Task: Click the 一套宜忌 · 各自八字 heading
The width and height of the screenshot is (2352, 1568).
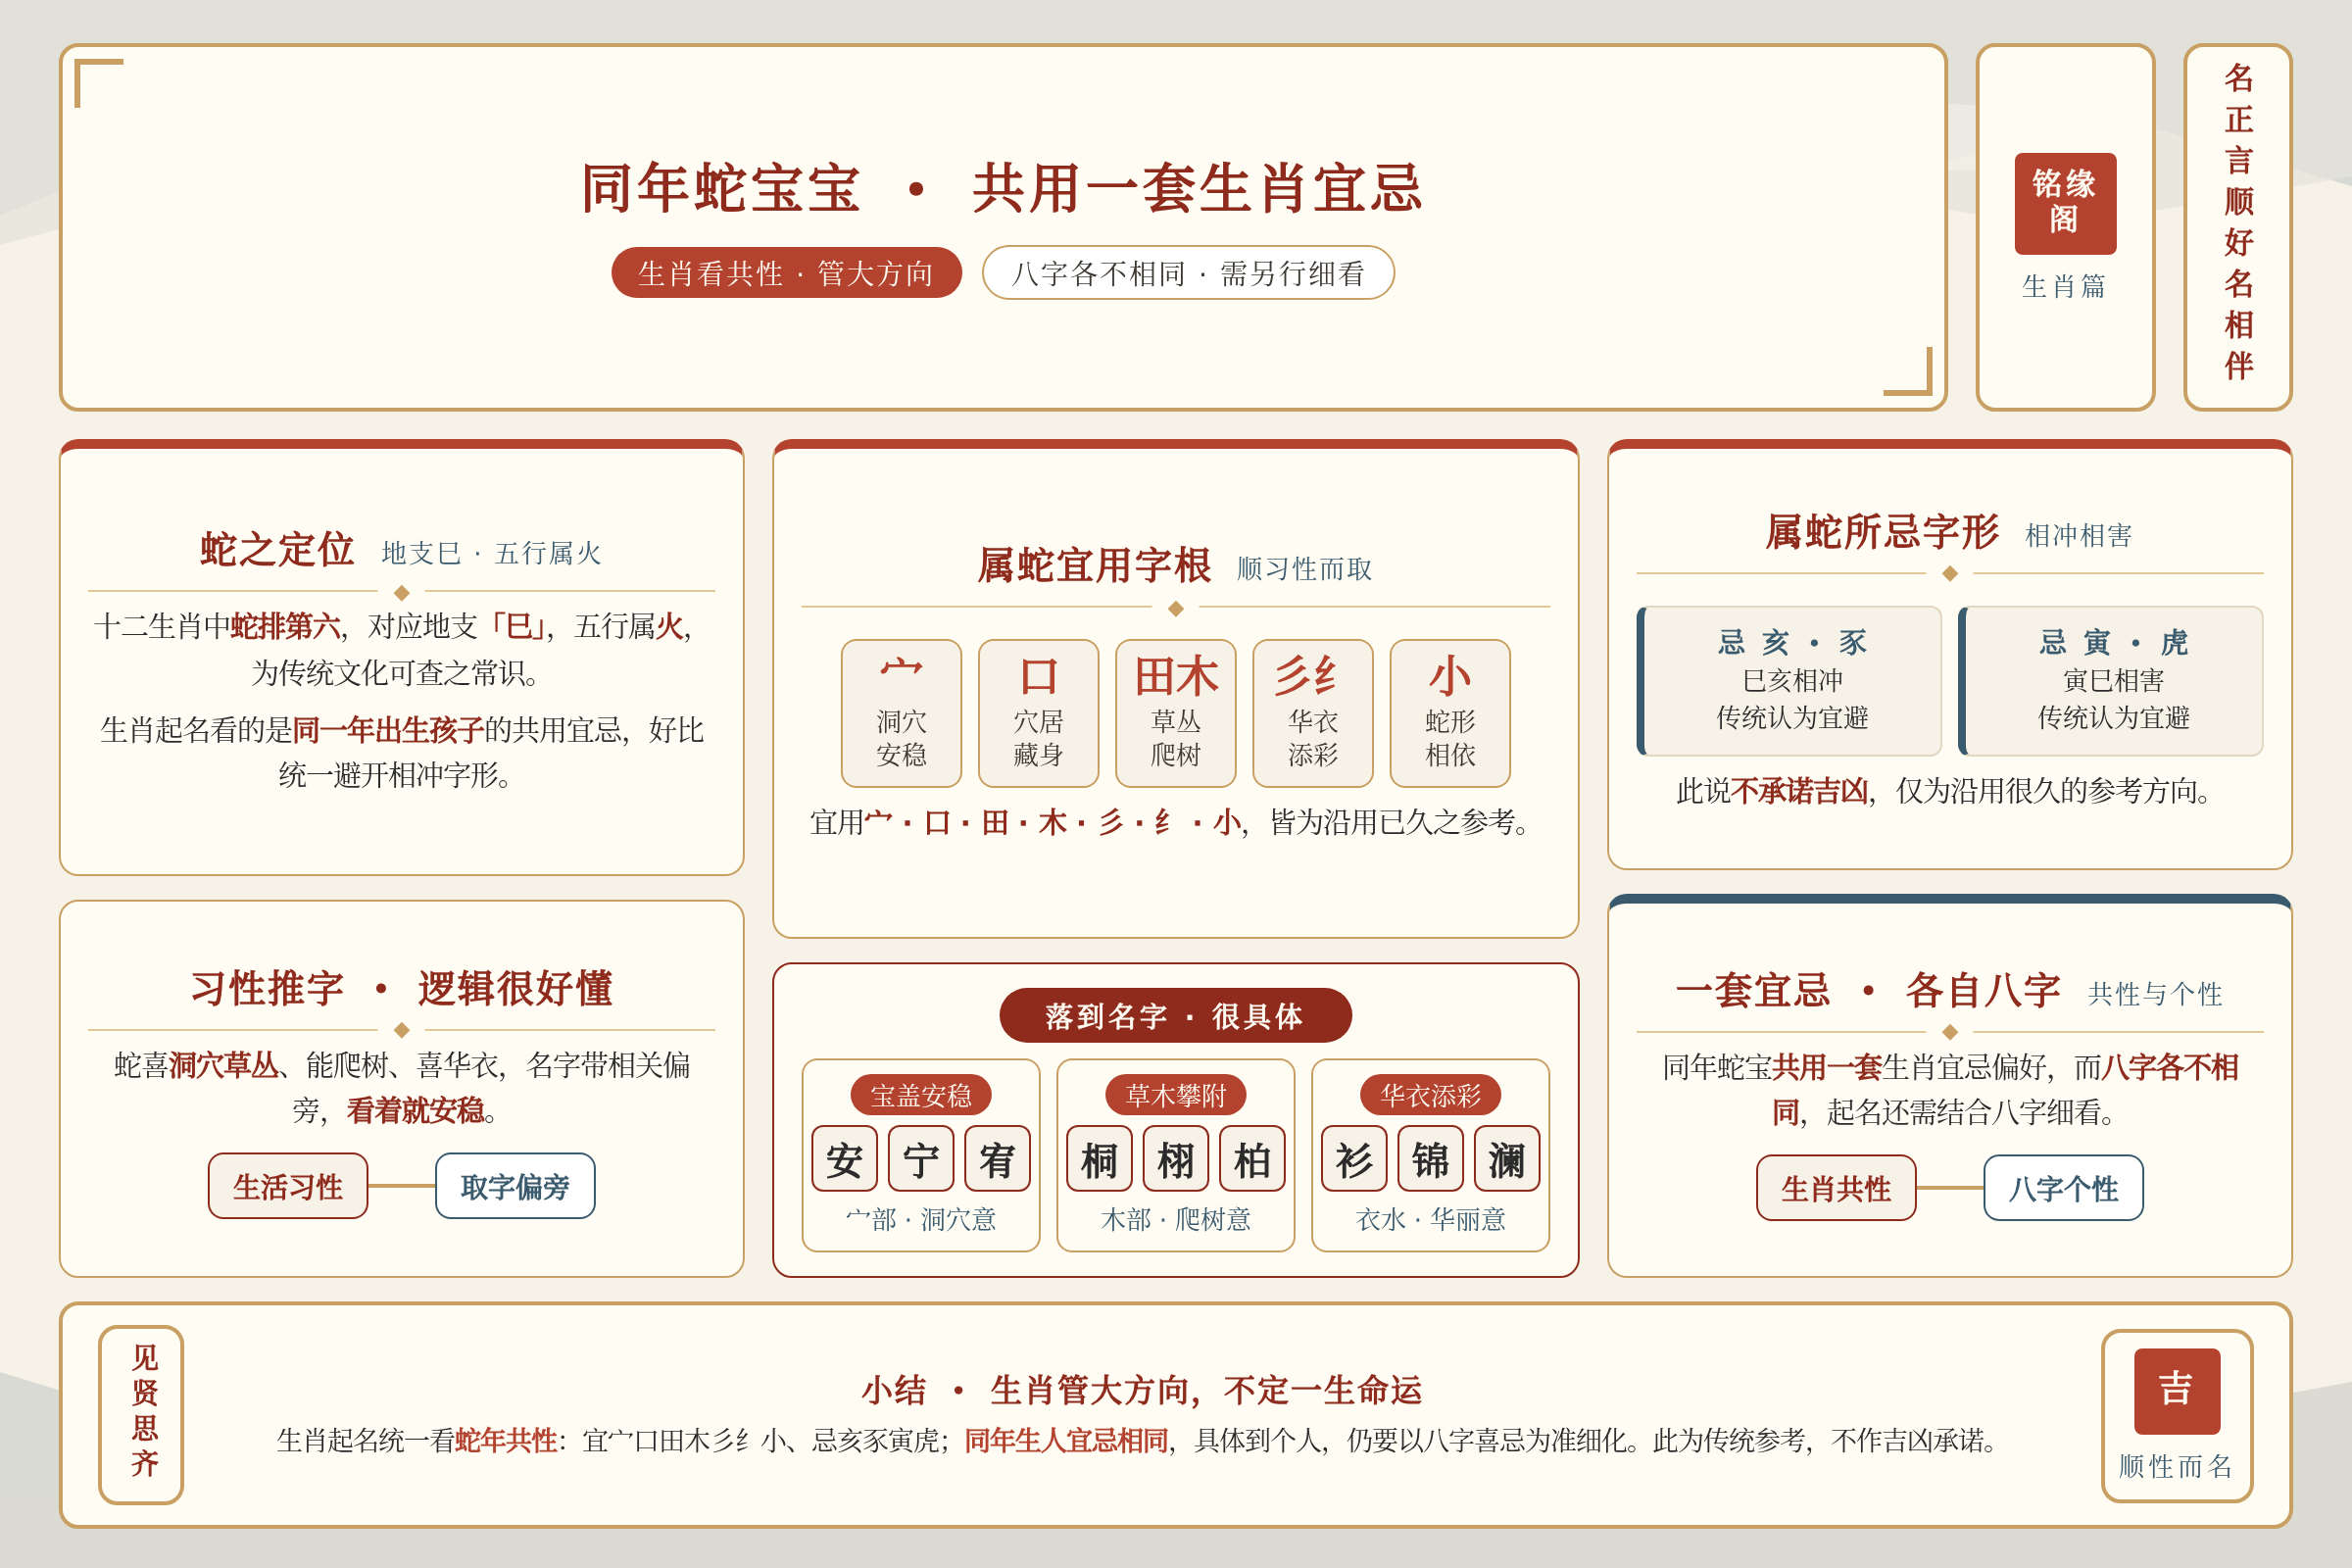Action: (x=1868, y=990)
